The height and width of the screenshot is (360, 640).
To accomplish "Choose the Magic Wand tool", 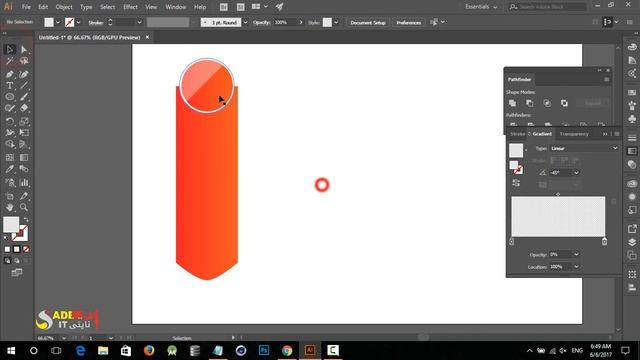I will tap(10, 61).
